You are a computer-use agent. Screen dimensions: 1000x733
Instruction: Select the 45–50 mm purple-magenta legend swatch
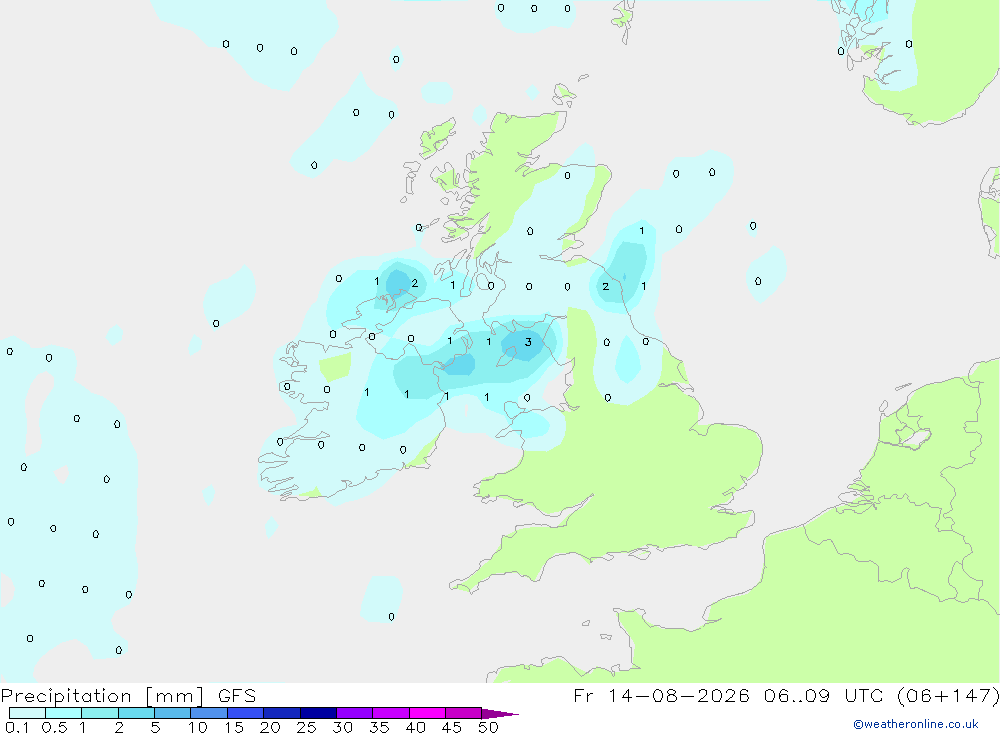click(x=463, y=713)
